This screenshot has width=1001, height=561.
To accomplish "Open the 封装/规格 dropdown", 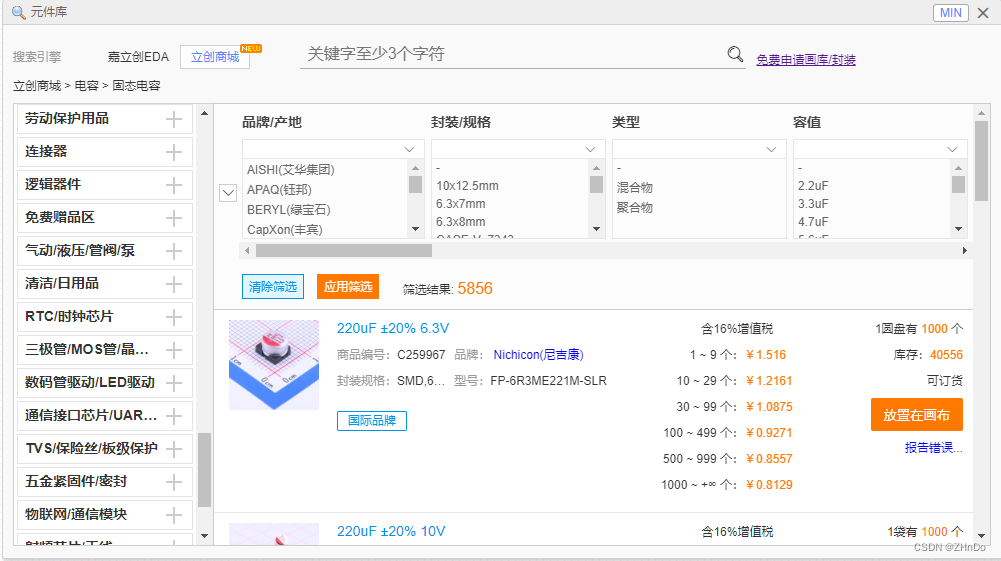I will tap(518, 149).
